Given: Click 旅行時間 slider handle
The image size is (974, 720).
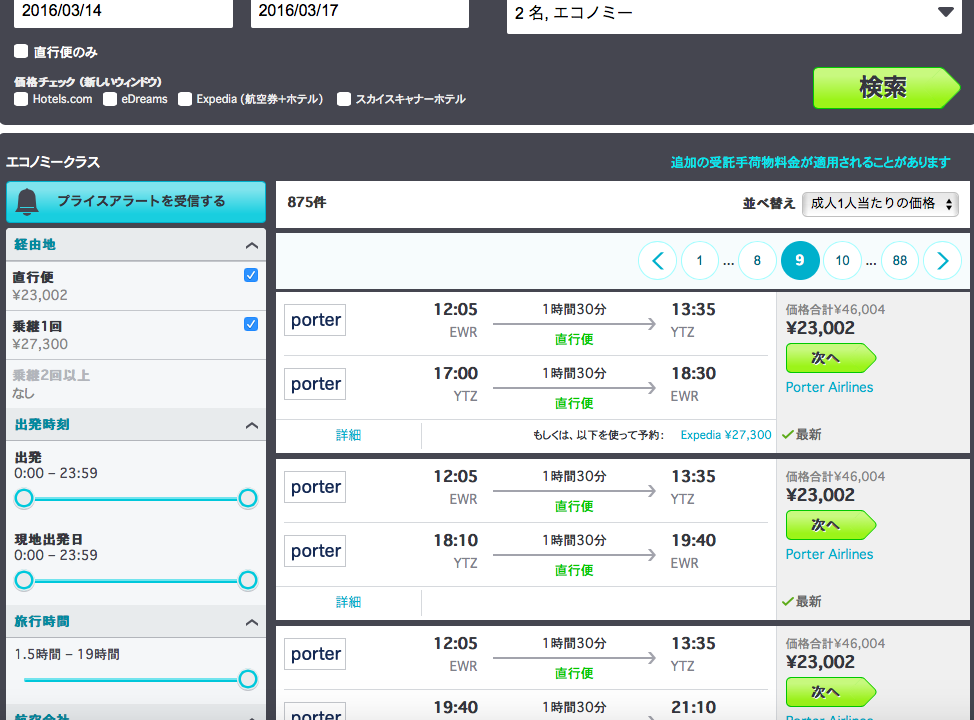Looking at the screenshot, I should click(248, 679).
